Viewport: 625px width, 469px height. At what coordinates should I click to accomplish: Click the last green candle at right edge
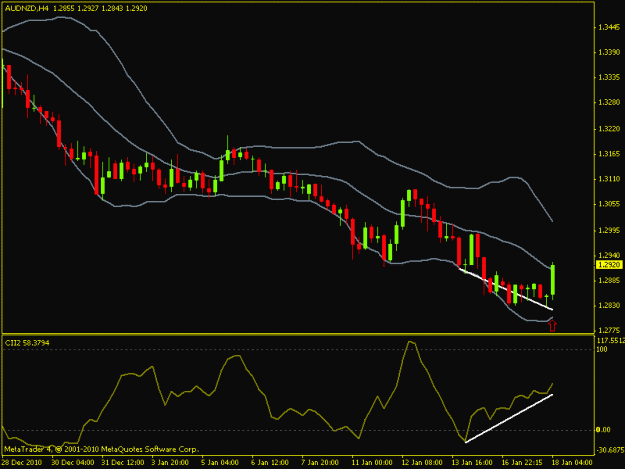[x=553, y=280]
